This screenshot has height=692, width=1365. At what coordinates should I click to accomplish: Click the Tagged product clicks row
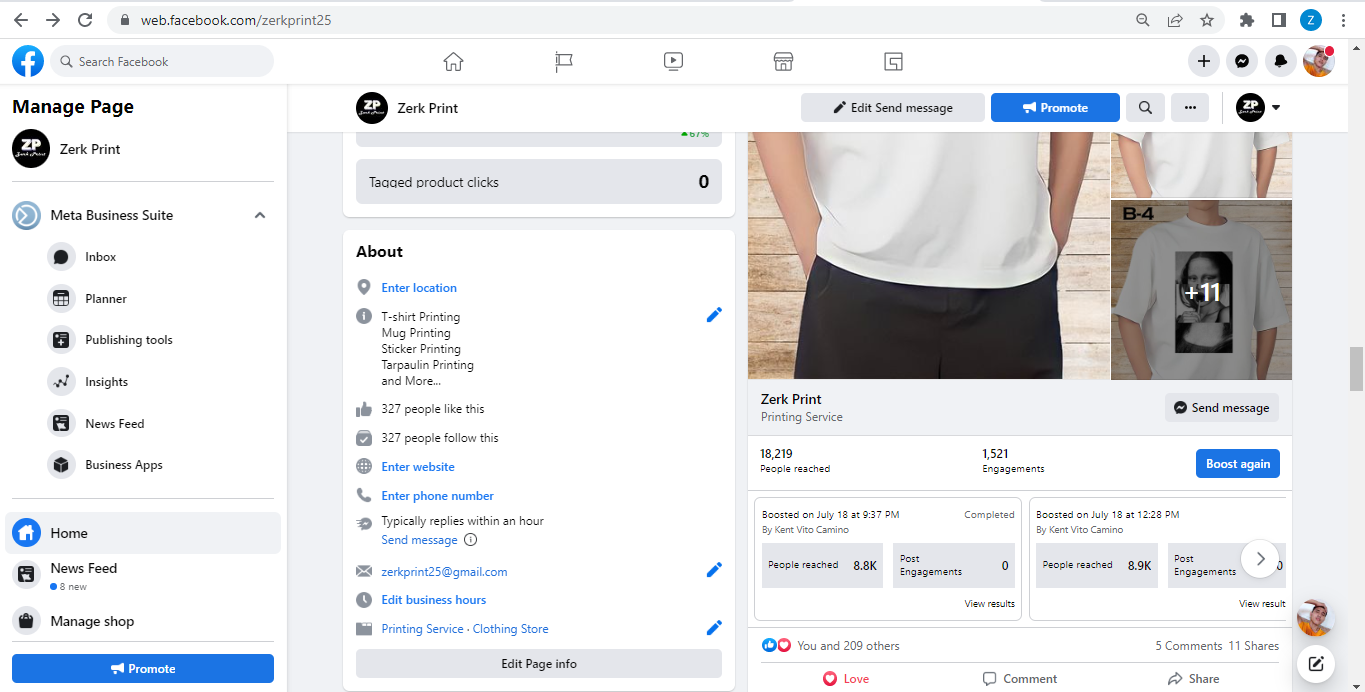click(539, 182)
